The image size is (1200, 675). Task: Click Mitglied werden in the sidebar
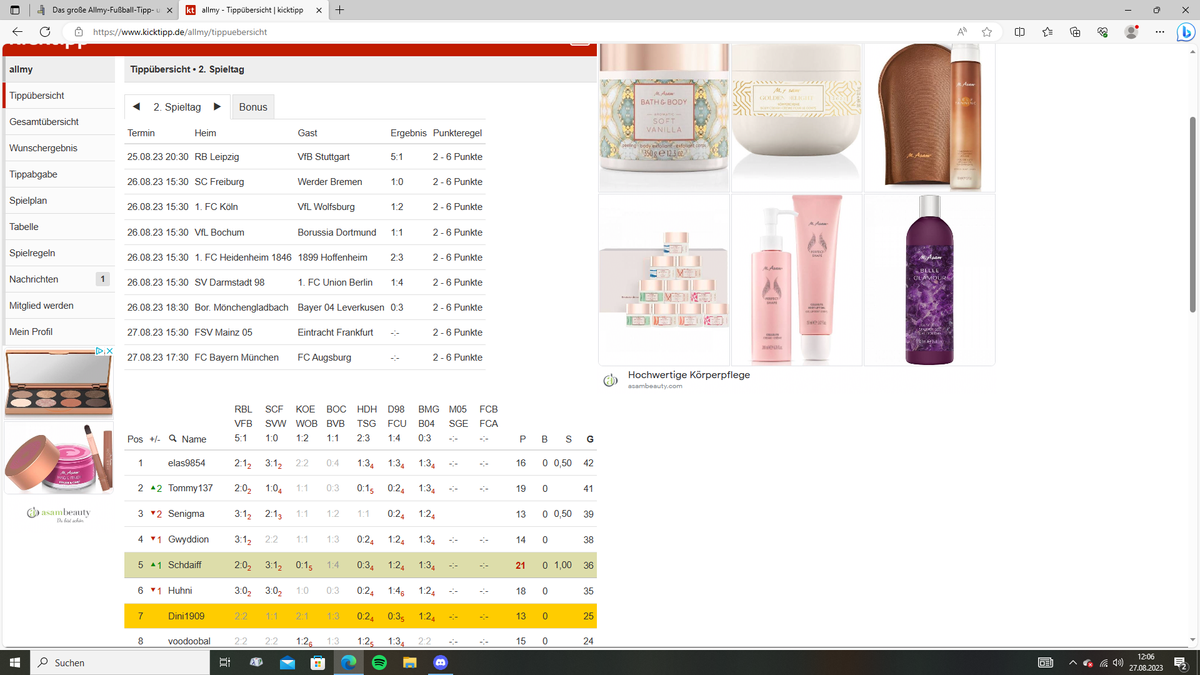point(58,305)
